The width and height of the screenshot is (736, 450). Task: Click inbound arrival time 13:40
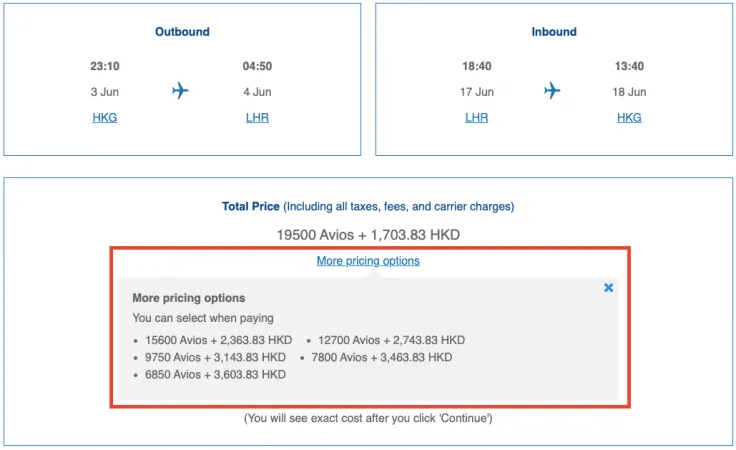click(x=629, y=66)
